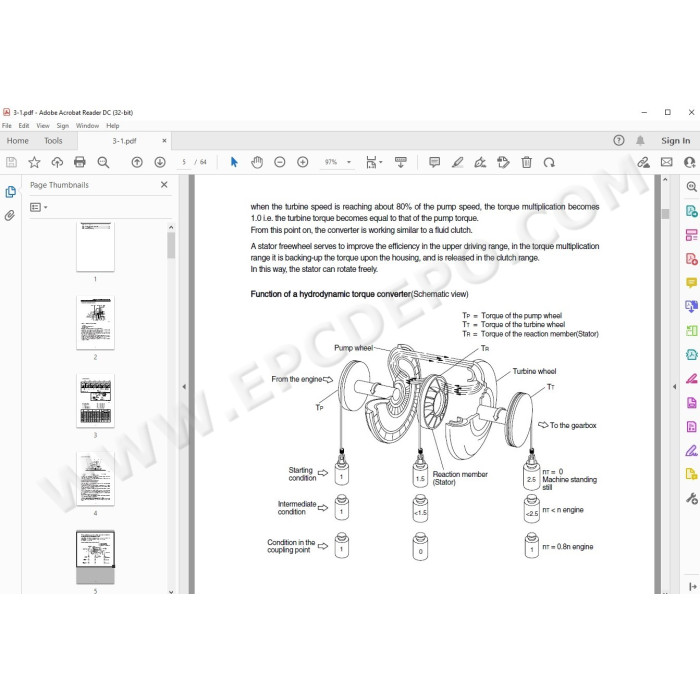Click the Sign In button
The height and width of the screenshot is (700, 700).
coord(675,141)
